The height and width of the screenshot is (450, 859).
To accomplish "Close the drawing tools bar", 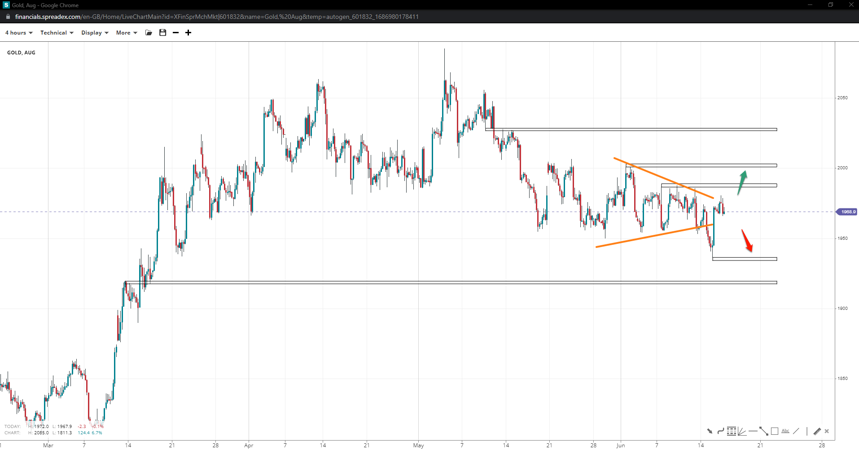I will (827, 431).
